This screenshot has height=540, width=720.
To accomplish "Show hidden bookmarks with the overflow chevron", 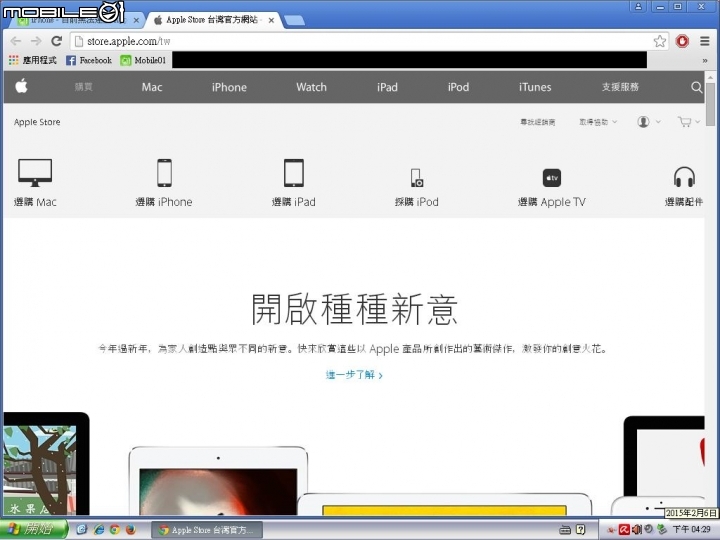I will click(x=705, y=60).
